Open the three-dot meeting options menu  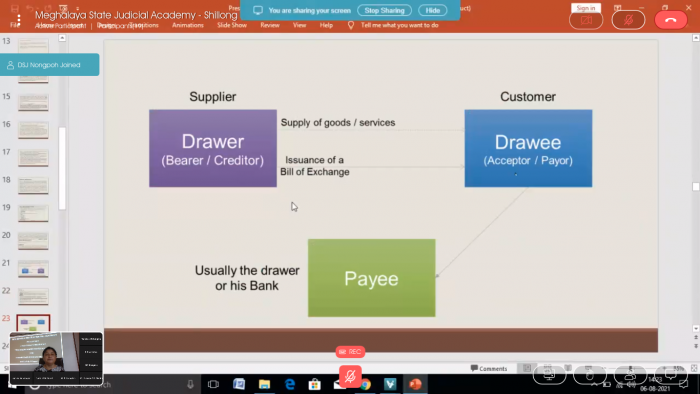point(19,20)
